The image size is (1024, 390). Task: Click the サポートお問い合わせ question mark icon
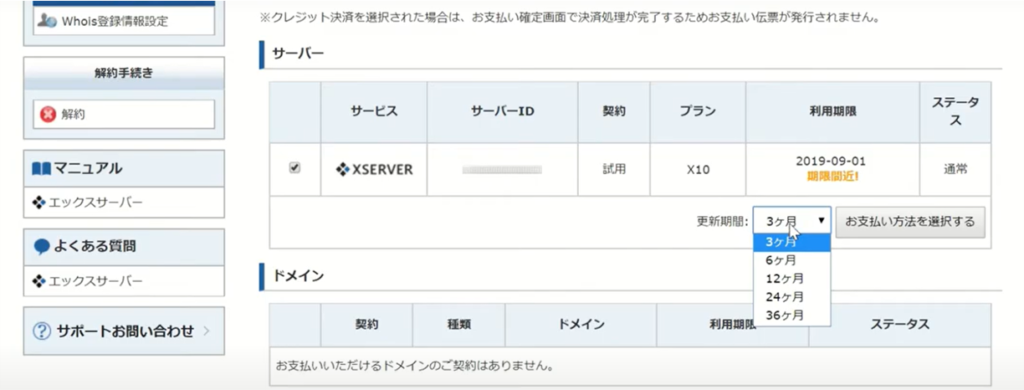pos(41,331)
